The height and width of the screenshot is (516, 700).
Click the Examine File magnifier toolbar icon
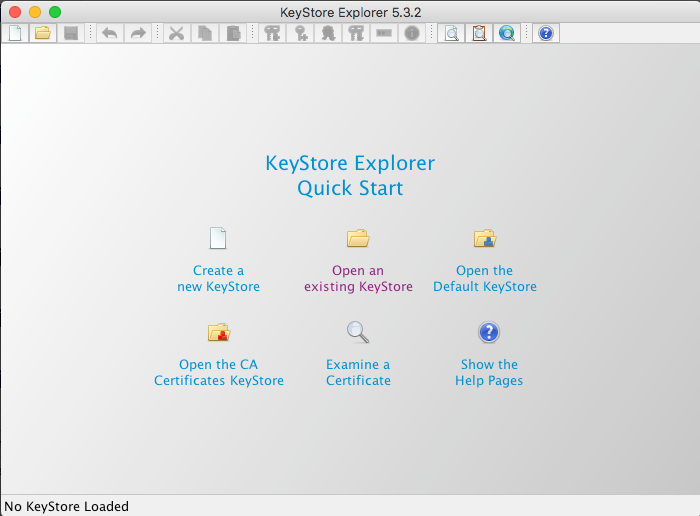click(451, 33)
